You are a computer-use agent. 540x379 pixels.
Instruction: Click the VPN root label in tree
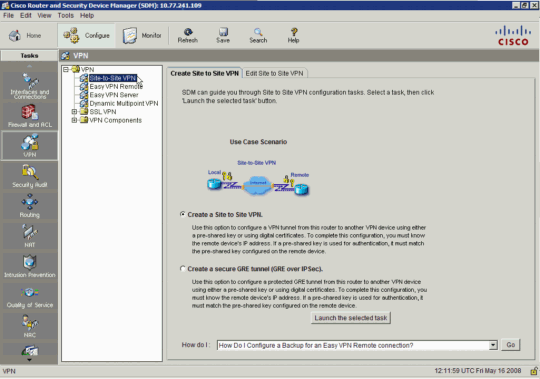pos(87,70)
